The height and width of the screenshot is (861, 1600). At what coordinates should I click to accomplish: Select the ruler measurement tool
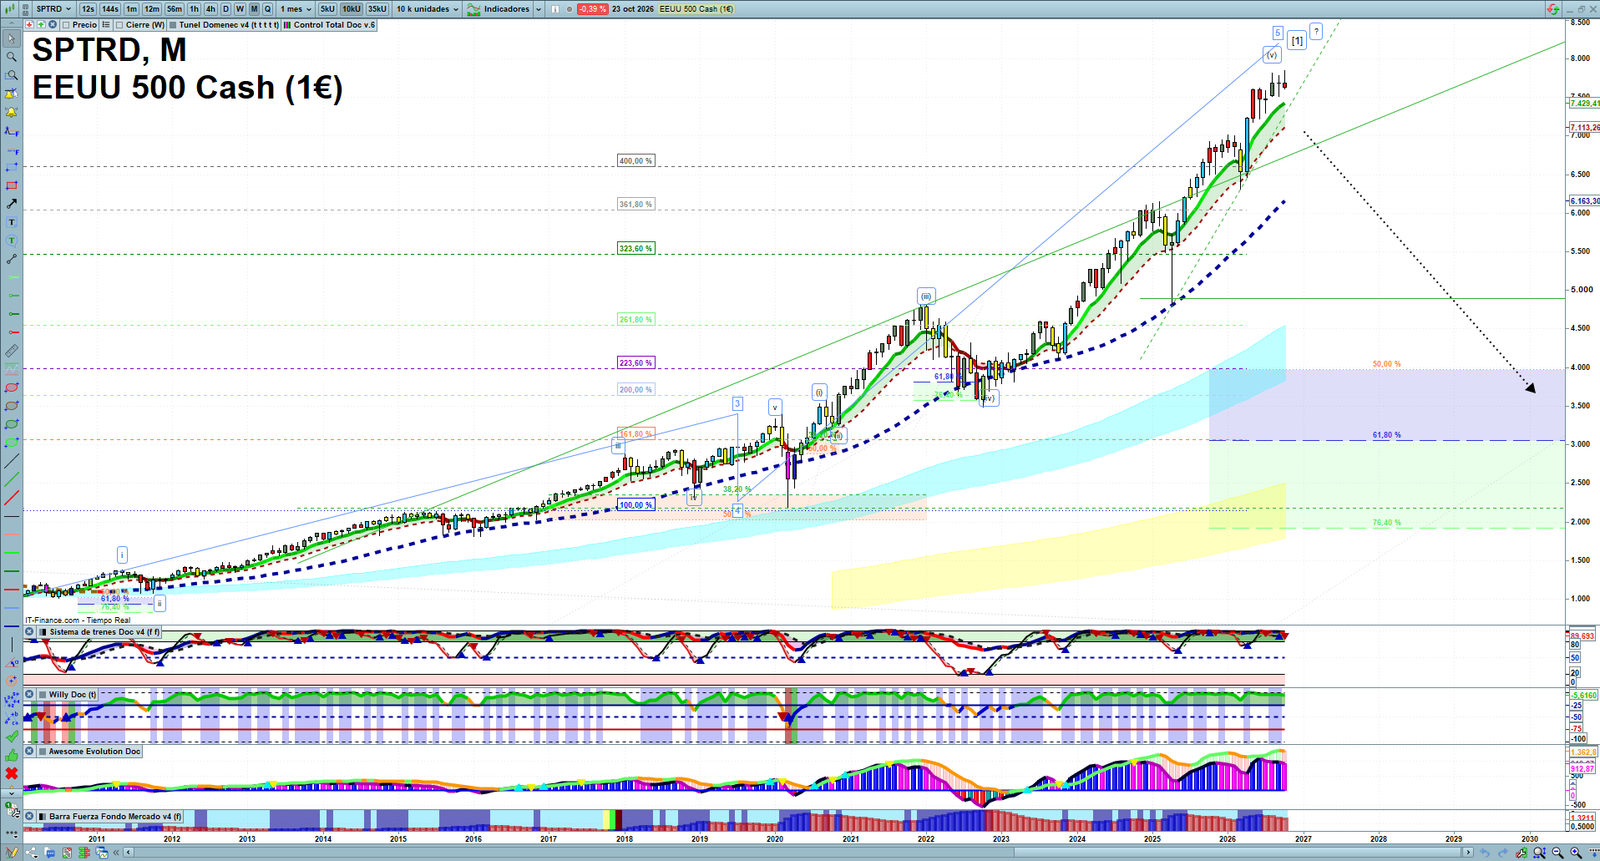coord(12,351)
